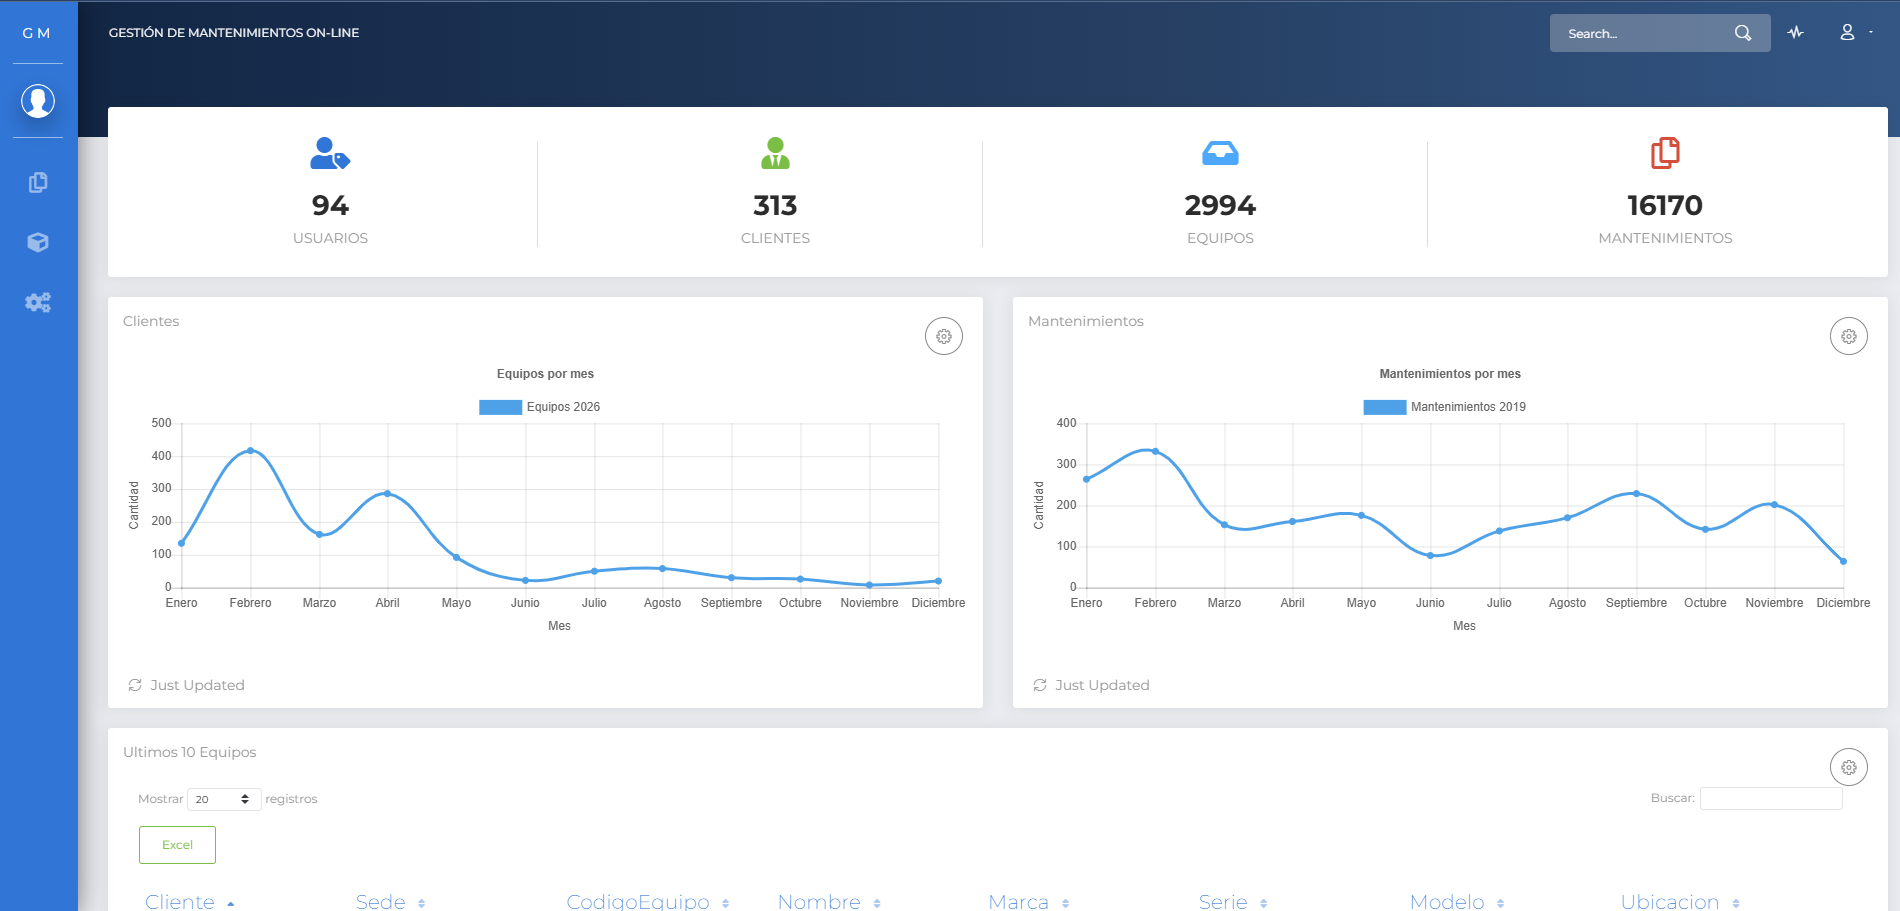The height and width of the screenshot is (911, 1900).
Task: Click the Mantenimientos red copy icon
Action: pyautogui.click(x=1665, y=153)
